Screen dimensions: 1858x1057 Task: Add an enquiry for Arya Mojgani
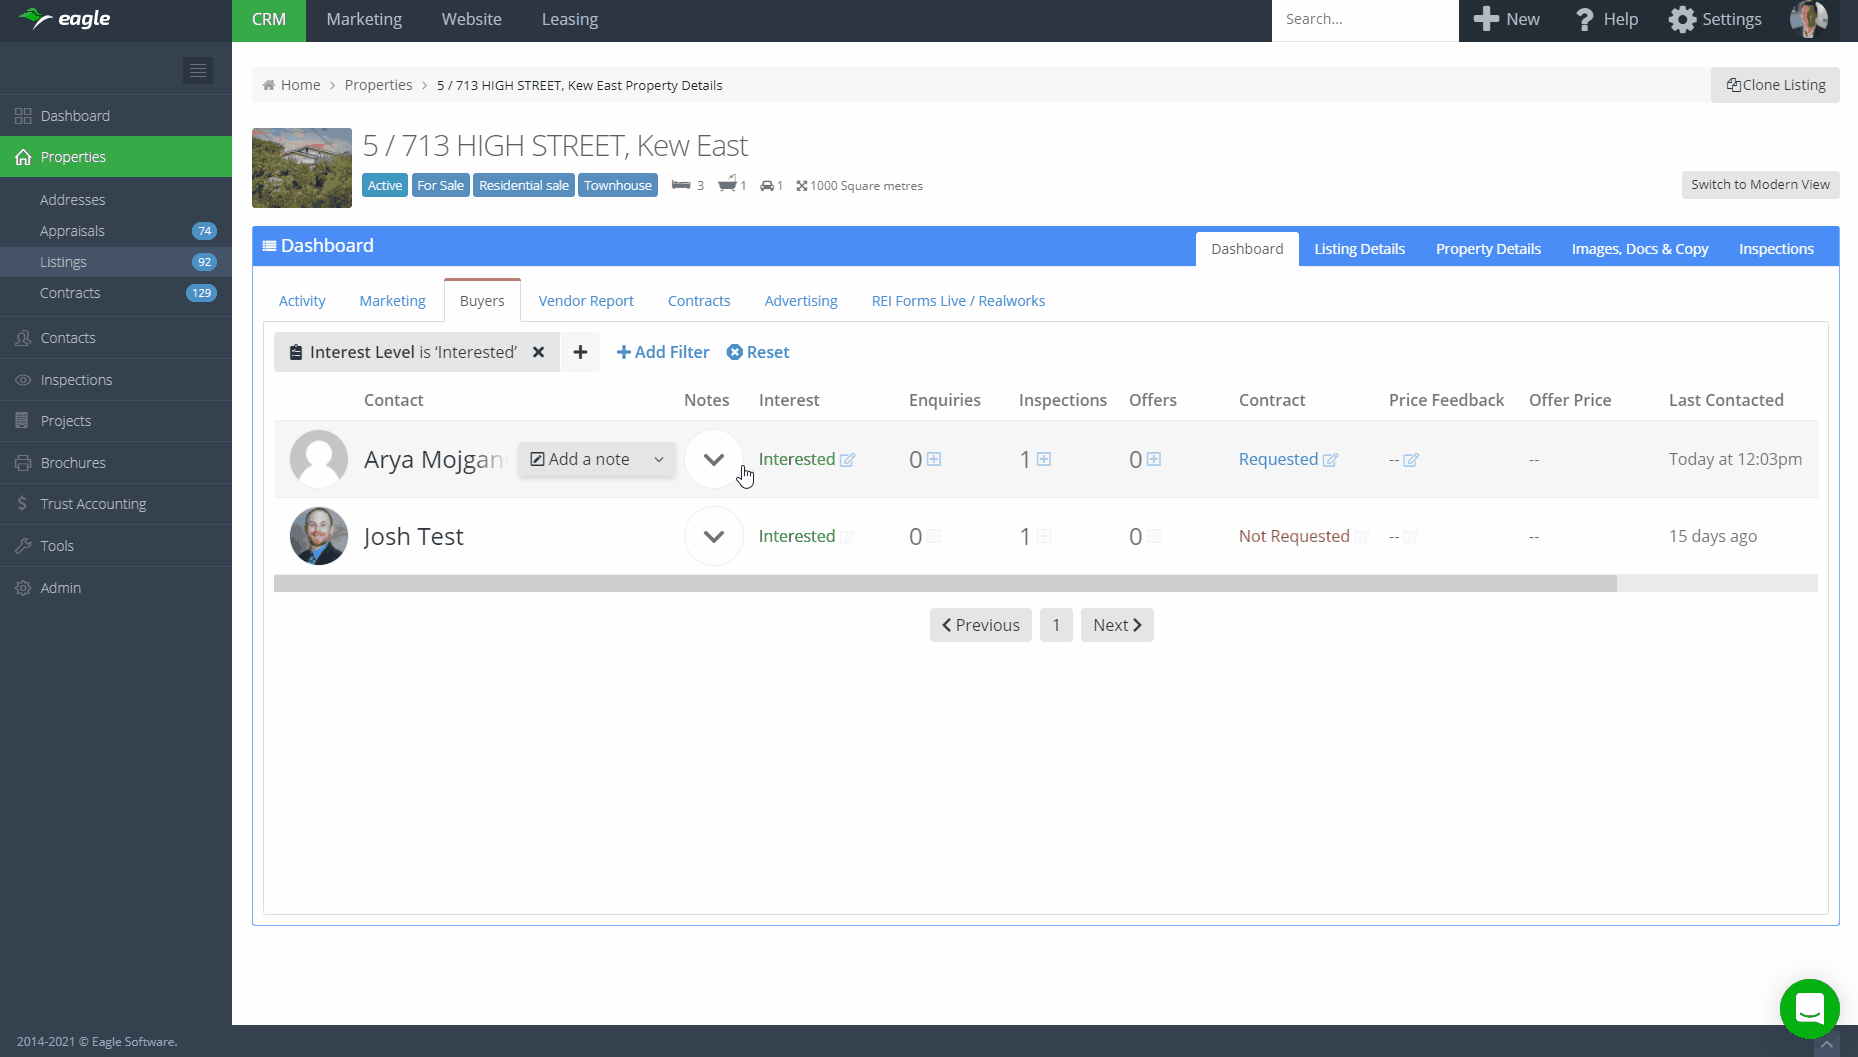tap(934, 459)
